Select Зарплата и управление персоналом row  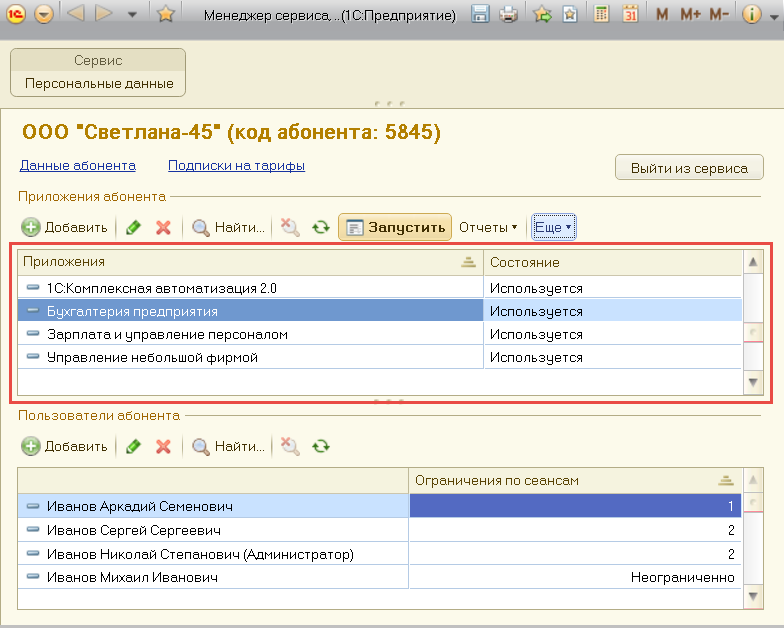250,334
